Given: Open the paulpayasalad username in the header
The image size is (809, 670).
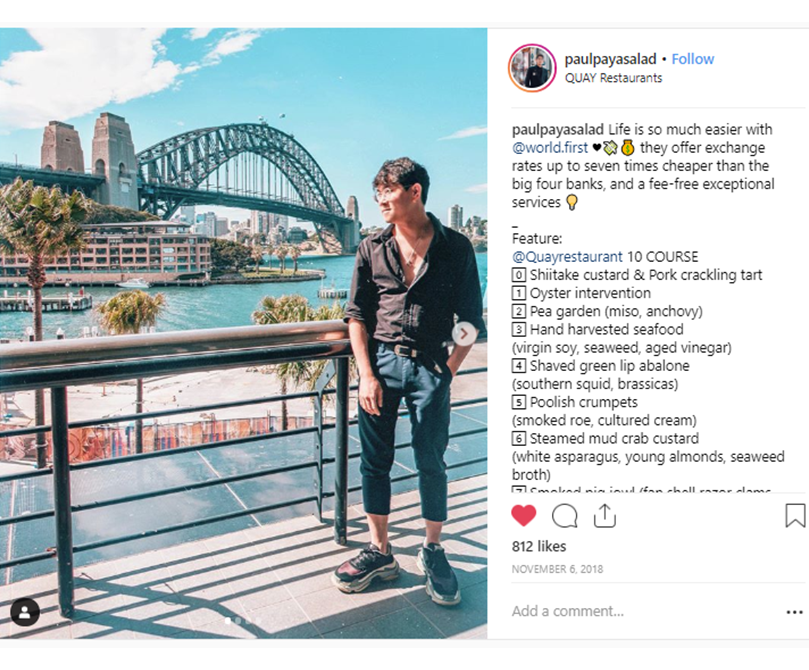Looking at the screenshot, I should pos(610,59).
